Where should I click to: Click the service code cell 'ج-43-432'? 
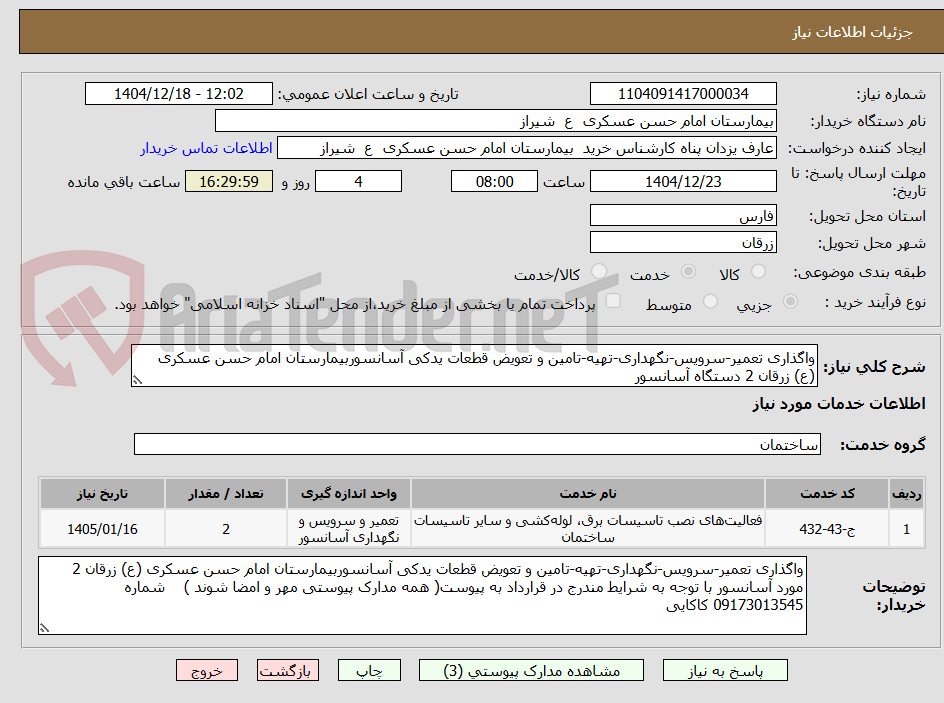tap(827, 528)
